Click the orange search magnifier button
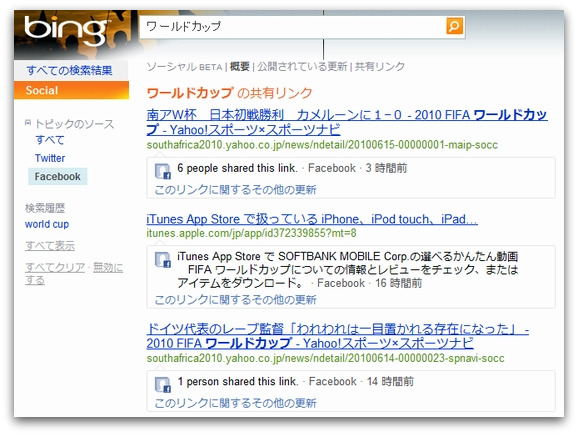This screenshot has width=578, height=435. [454, 26]
